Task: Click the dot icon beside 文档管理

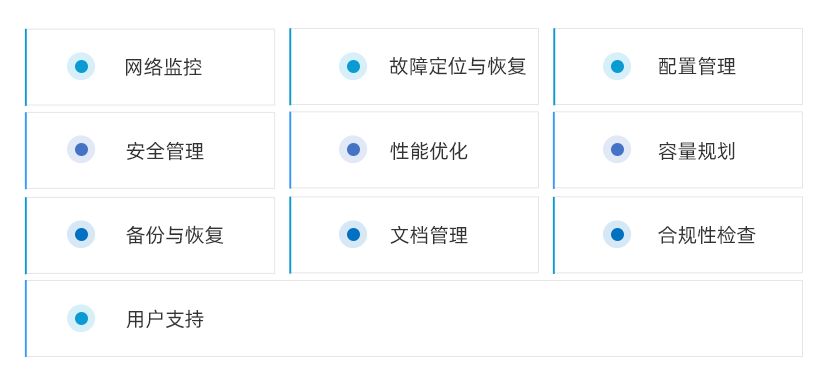Action: click(x=353, y=234)
